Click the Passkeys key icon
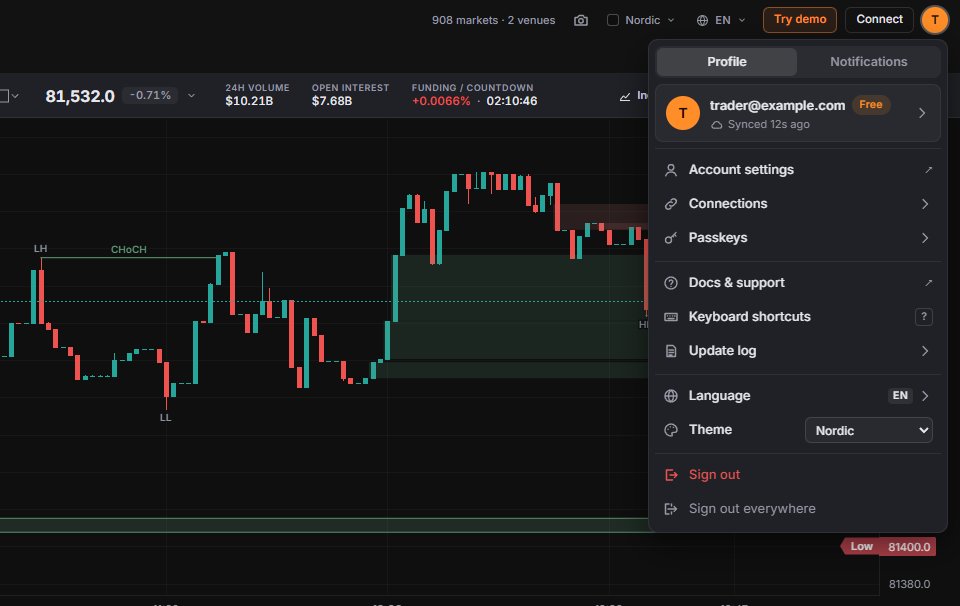The image size is (960, 606). [x=671, y=238]
